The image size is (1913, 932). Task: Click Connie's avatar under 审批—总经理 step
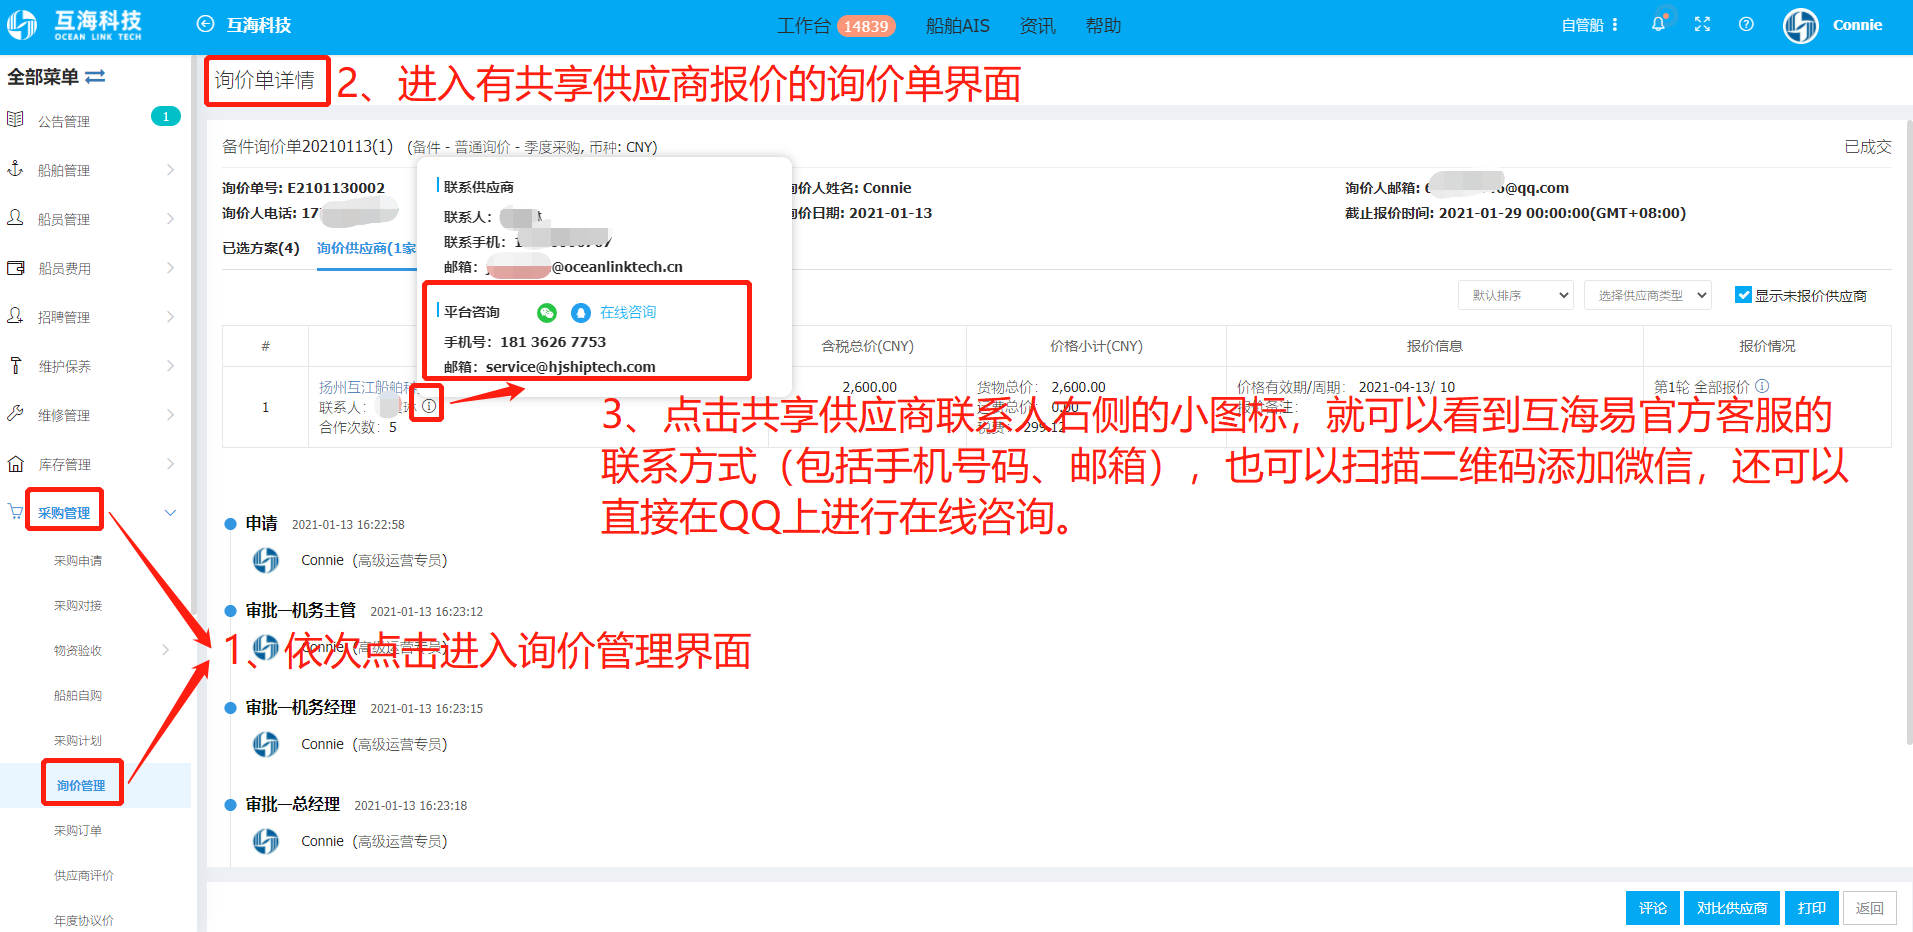click(x=266, y=841)
